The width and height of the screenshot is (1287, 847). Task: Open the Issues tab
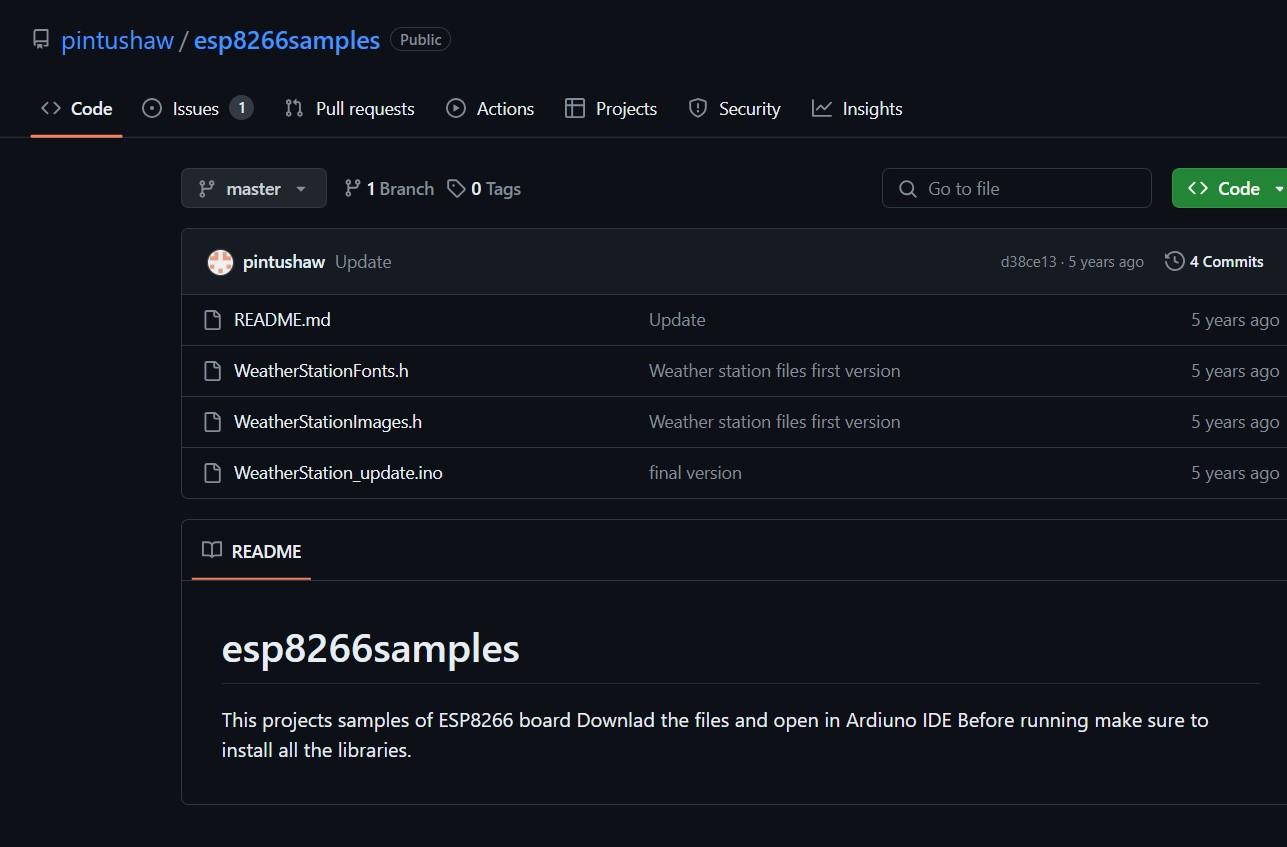coord(197,108)
